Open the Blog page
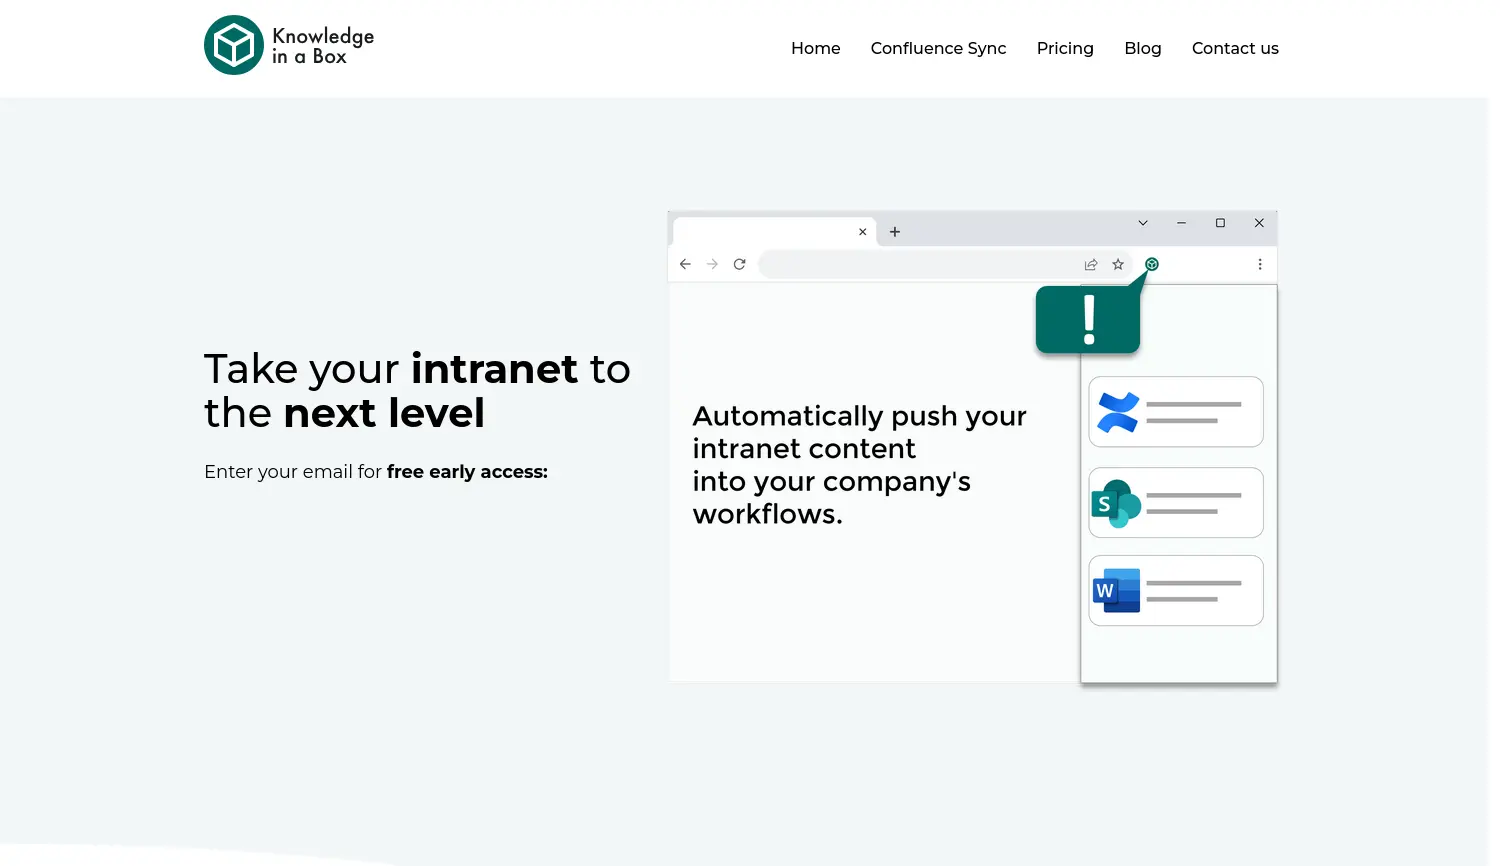1500x866 pixels. point(1143,48)
